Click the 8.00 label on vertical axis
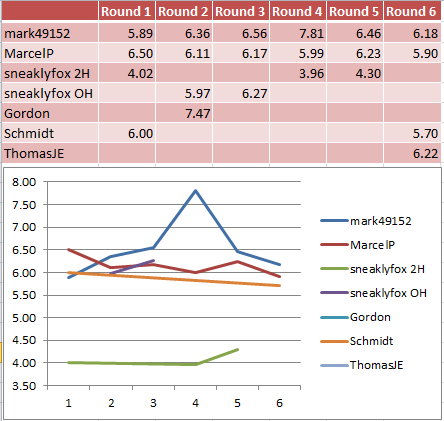This screenshot has width=444, height=421. [24, 182]
